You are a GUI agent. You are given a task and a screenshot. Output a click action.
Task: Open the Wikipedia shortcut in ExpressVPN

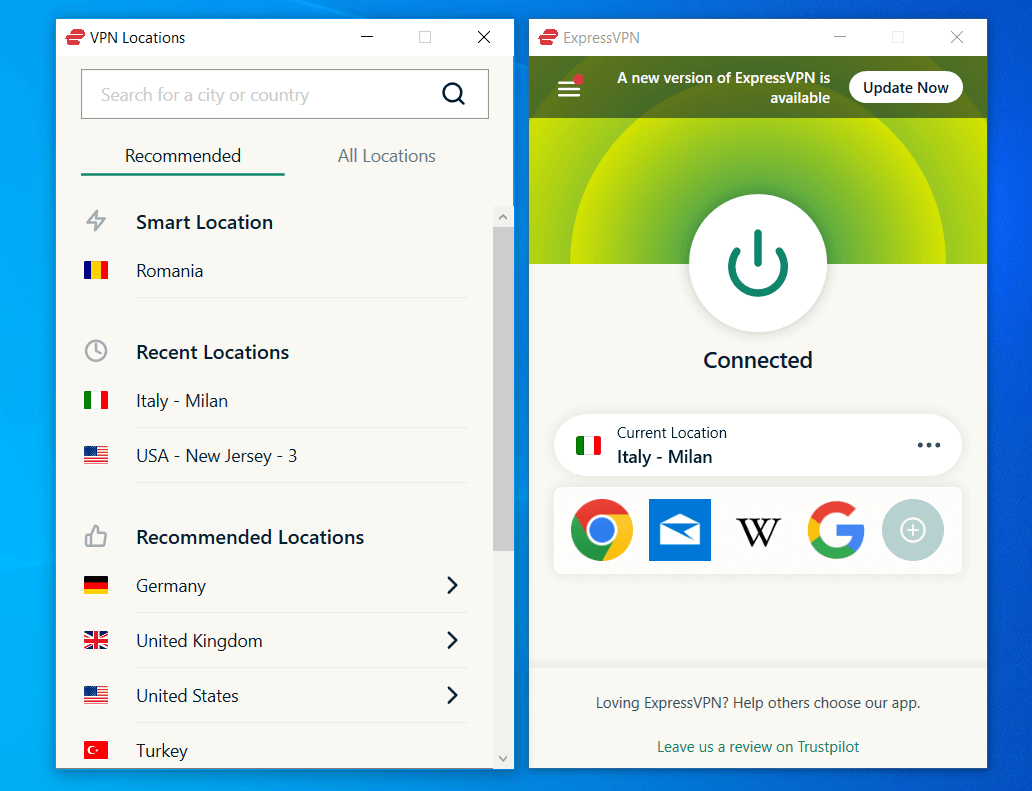coord(758,530)
